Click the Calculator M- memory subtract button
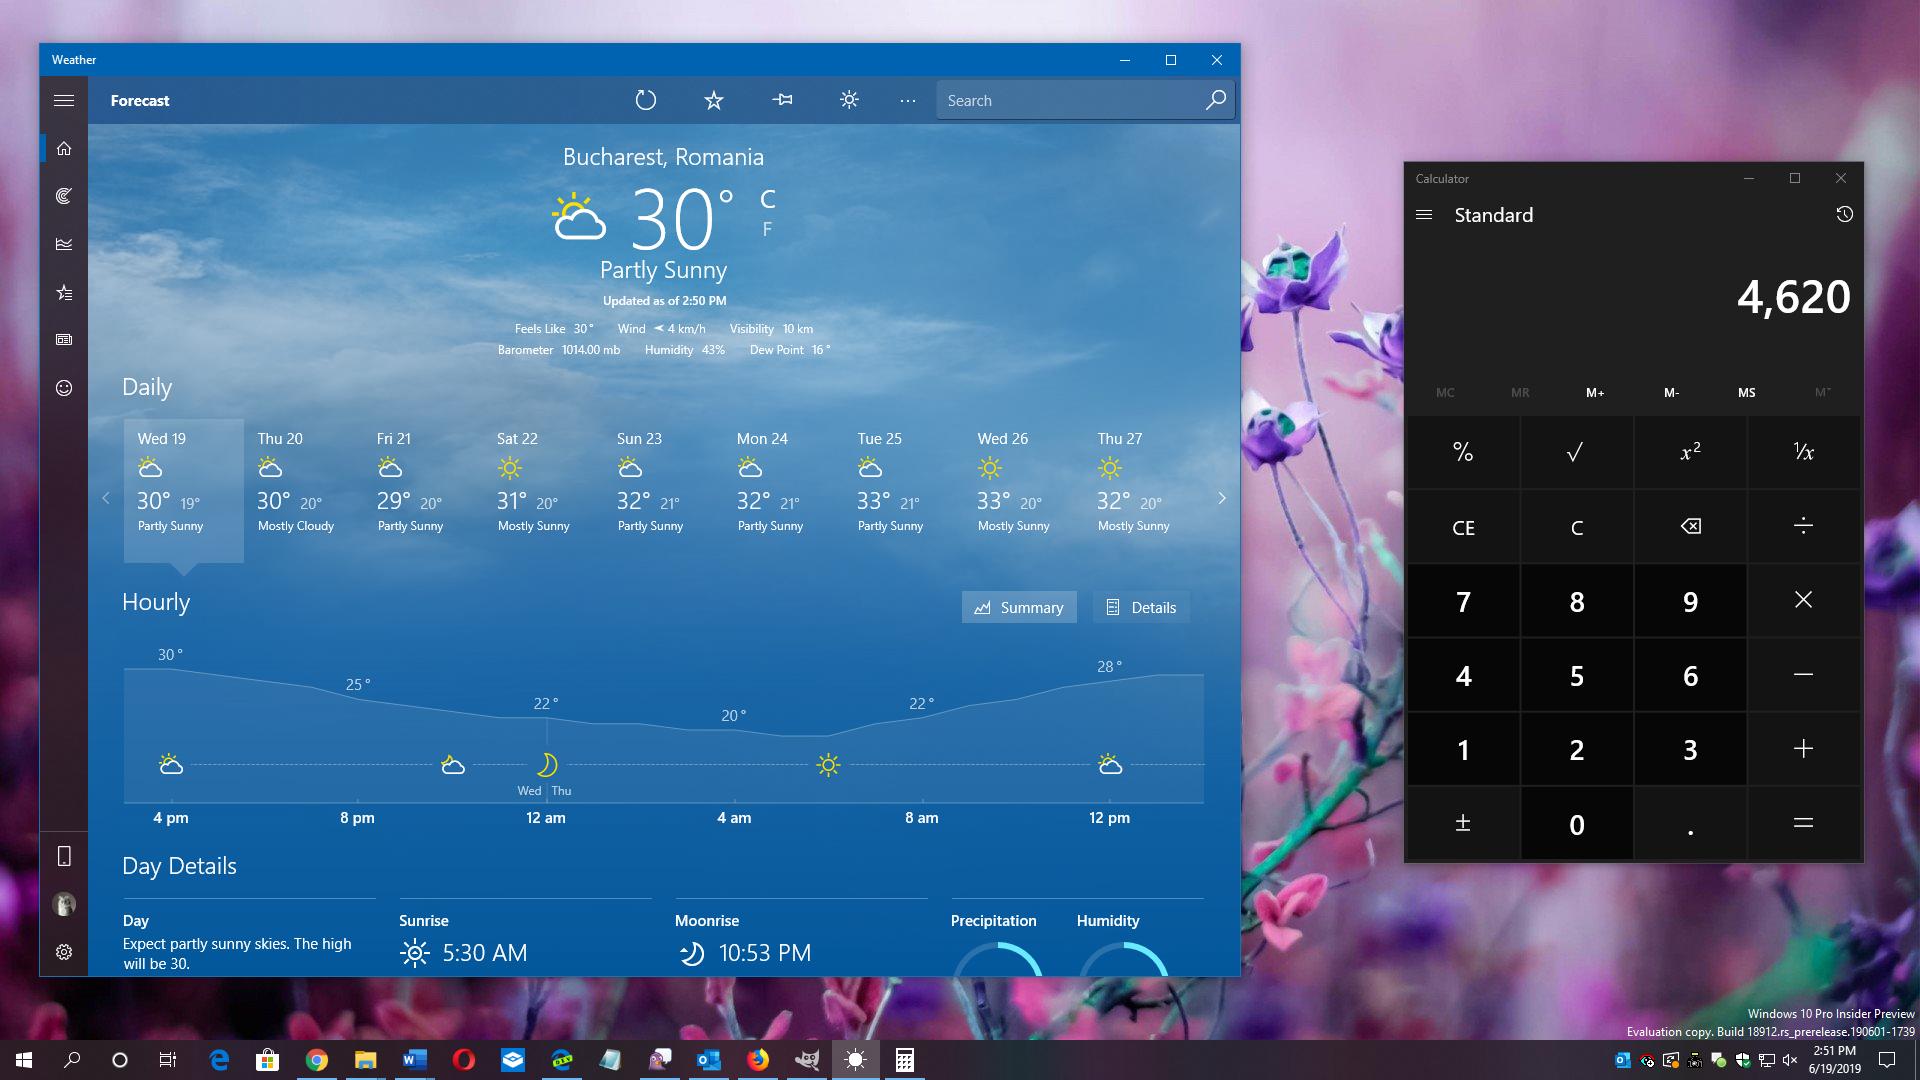Screen dimensions: 1920x1080 tap(1671, 393)
